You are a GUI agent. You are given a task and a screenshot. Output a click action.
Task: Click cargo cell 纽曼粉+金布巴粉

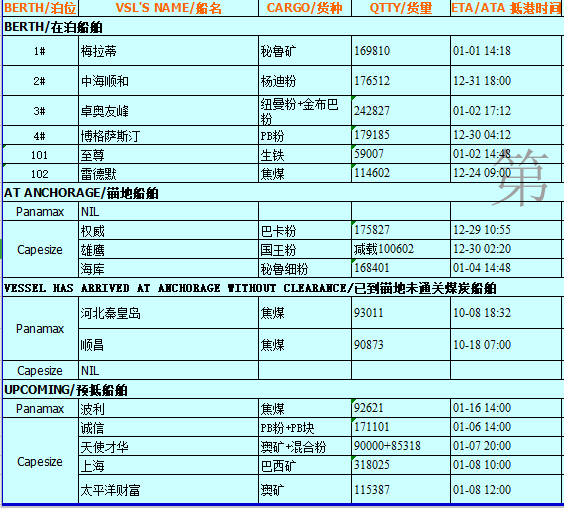tap(305, 110)
